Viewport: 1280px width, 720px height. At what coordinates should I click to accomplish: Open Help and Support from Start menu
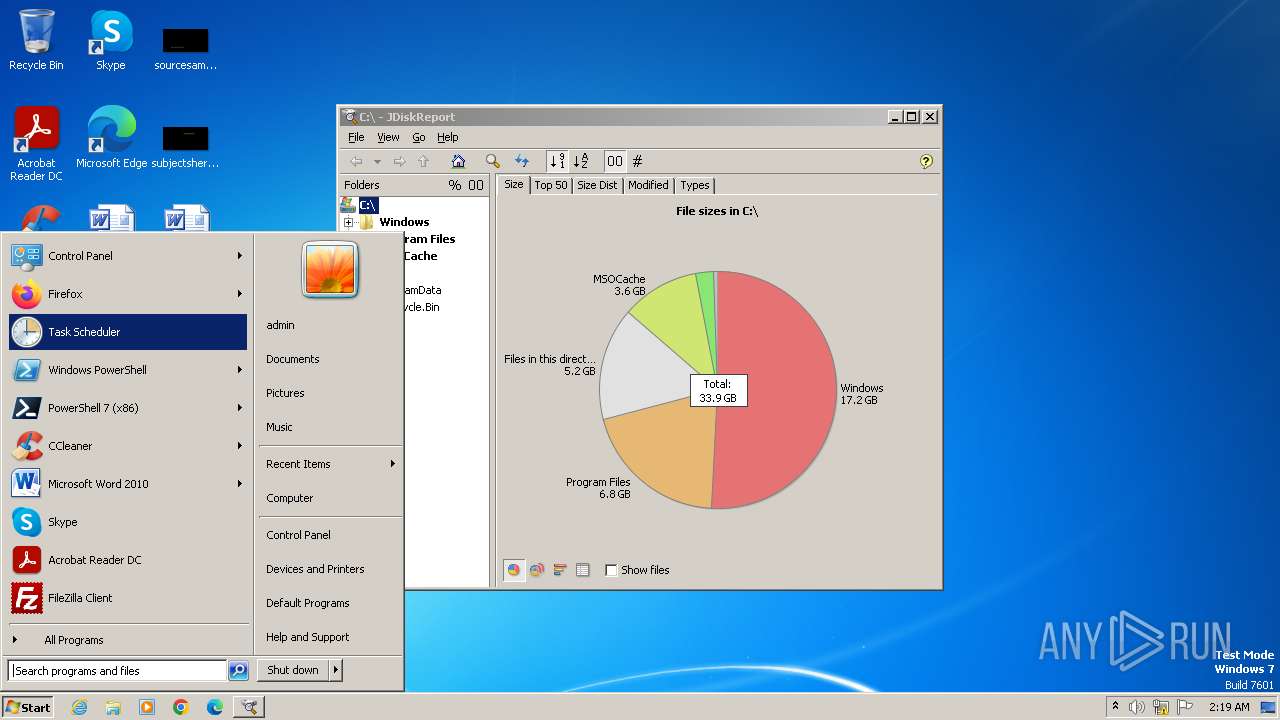[x=308, y=637]
